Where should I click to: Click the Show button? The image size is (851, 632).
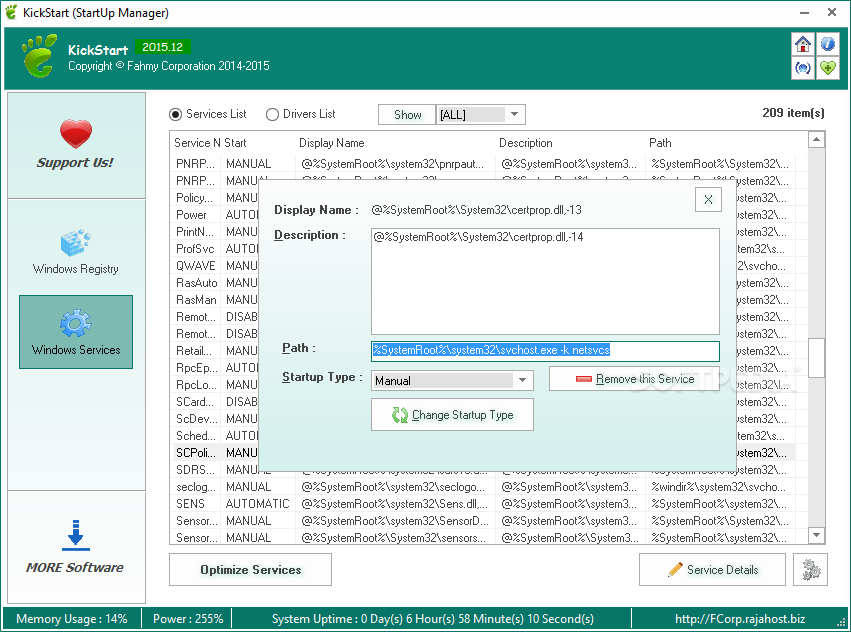pos(407,115)
